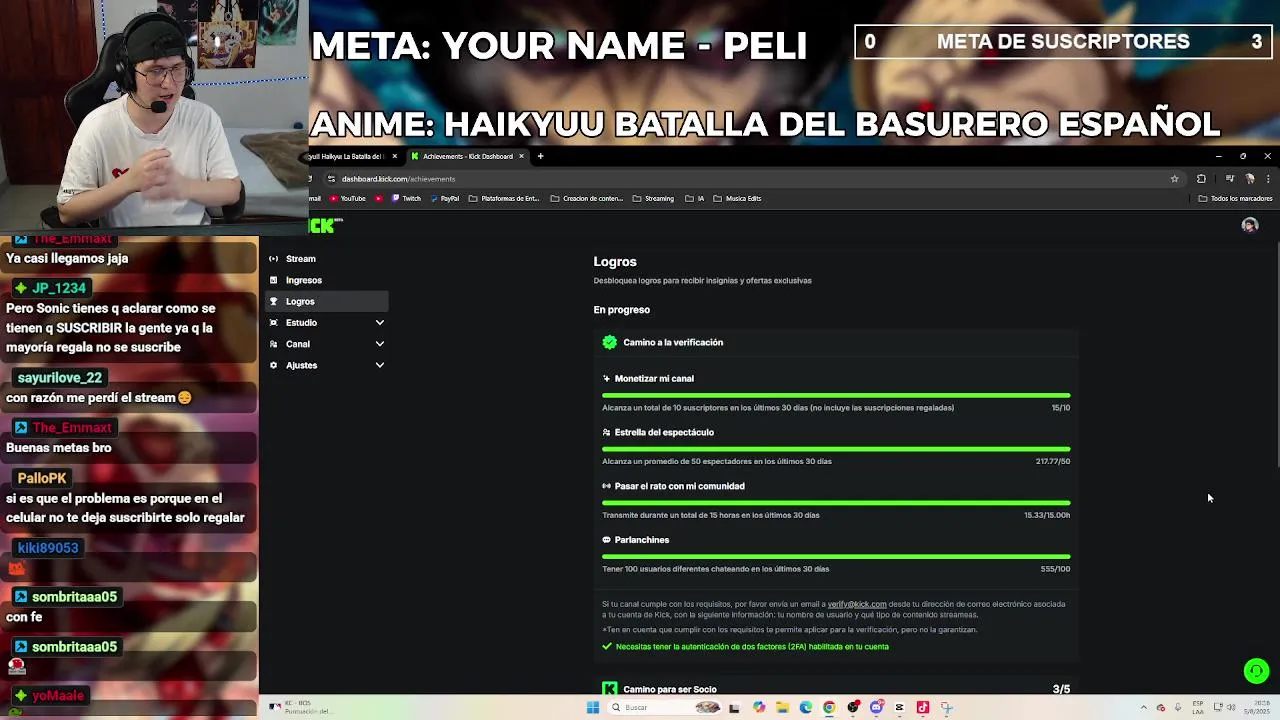The height and width of the screenshot is (720, 1280).
Task: Open verify@kick.com email link
Action: (857, 604)
